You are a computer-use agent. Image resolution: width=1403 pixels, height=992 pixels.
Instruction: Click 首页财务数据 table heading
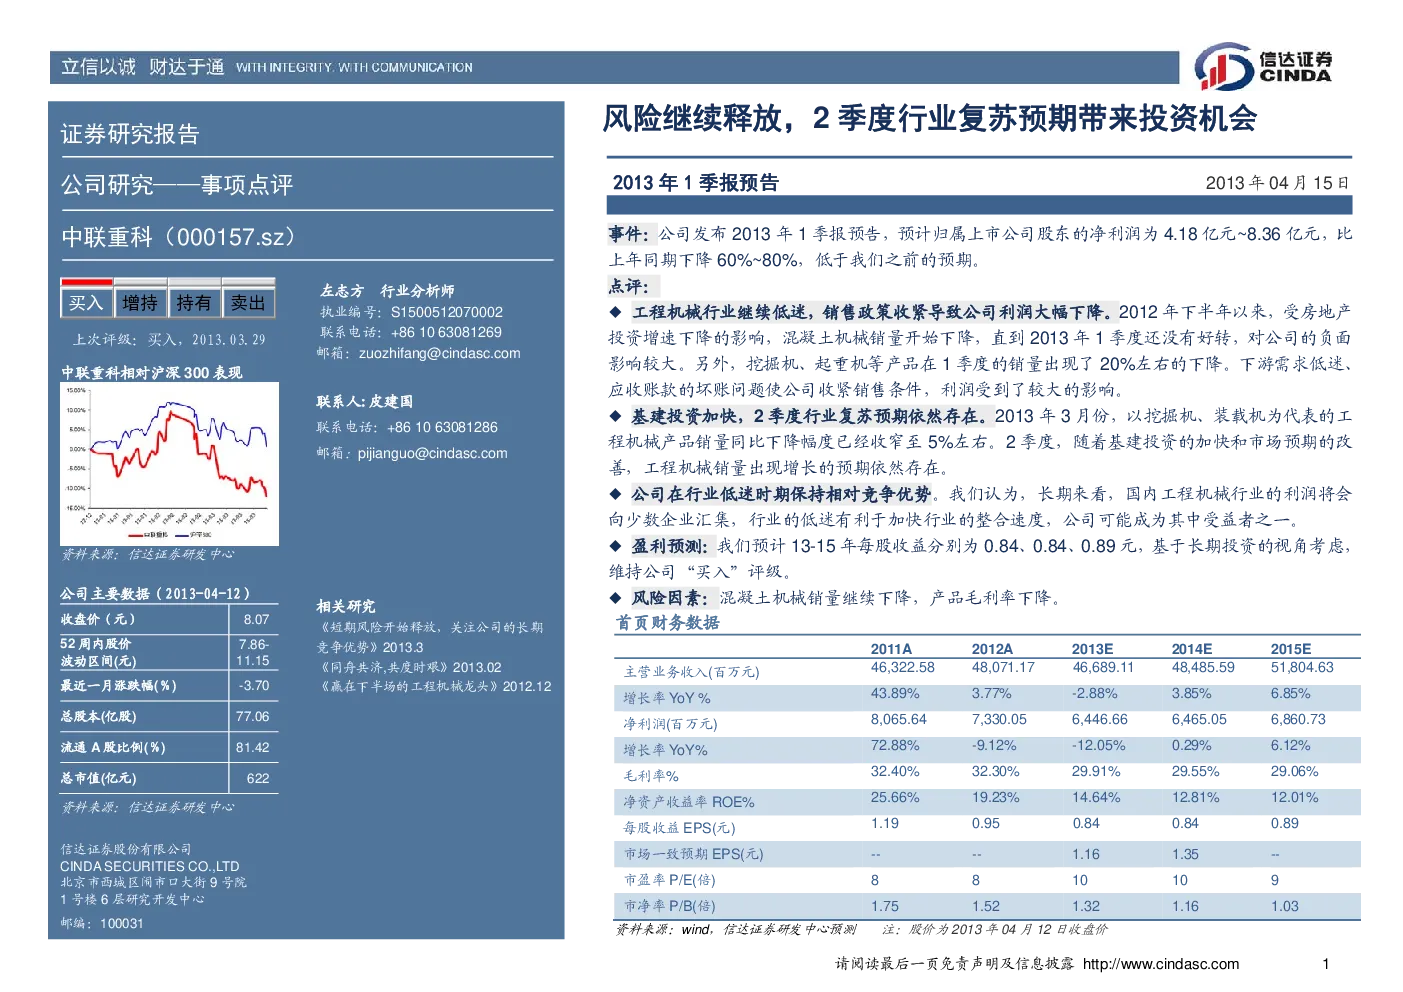point(667,622)
